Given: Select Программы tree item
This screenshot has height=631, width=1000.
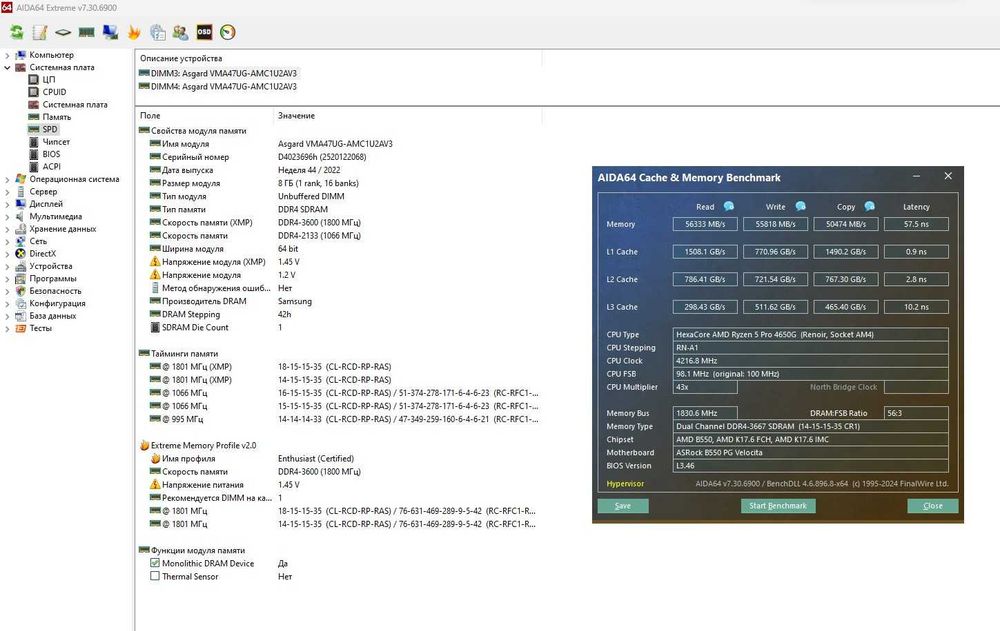Looking at the screenshot, I should coord(52,279).
